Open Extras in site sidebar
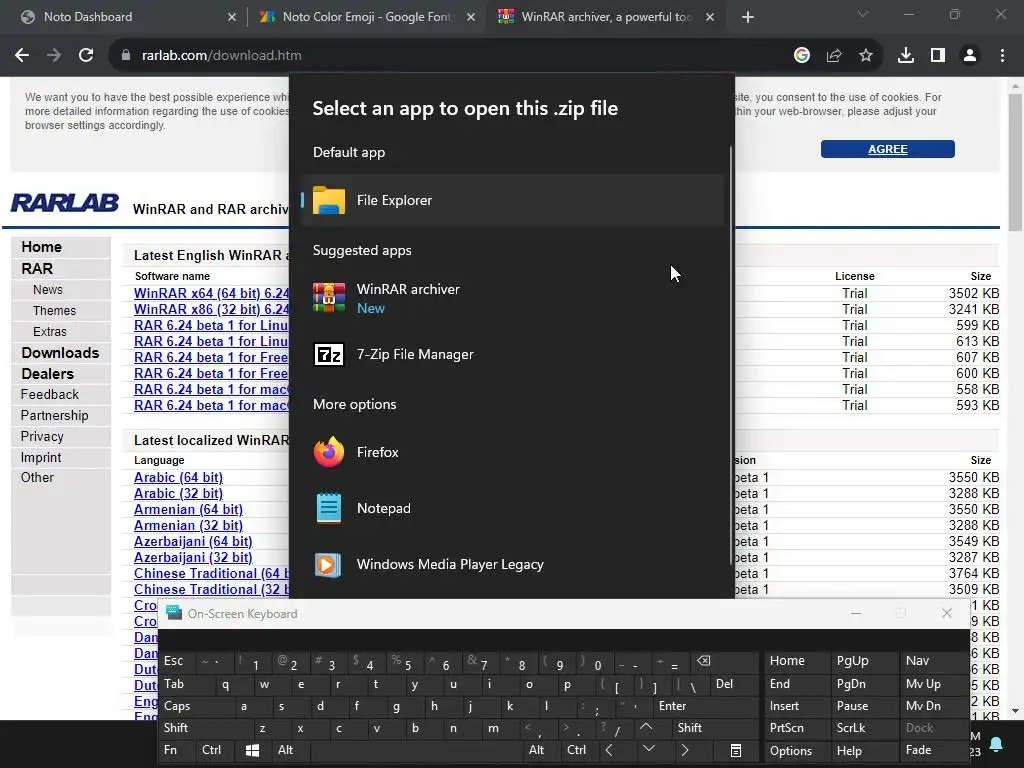 click(x=50, y=332)
